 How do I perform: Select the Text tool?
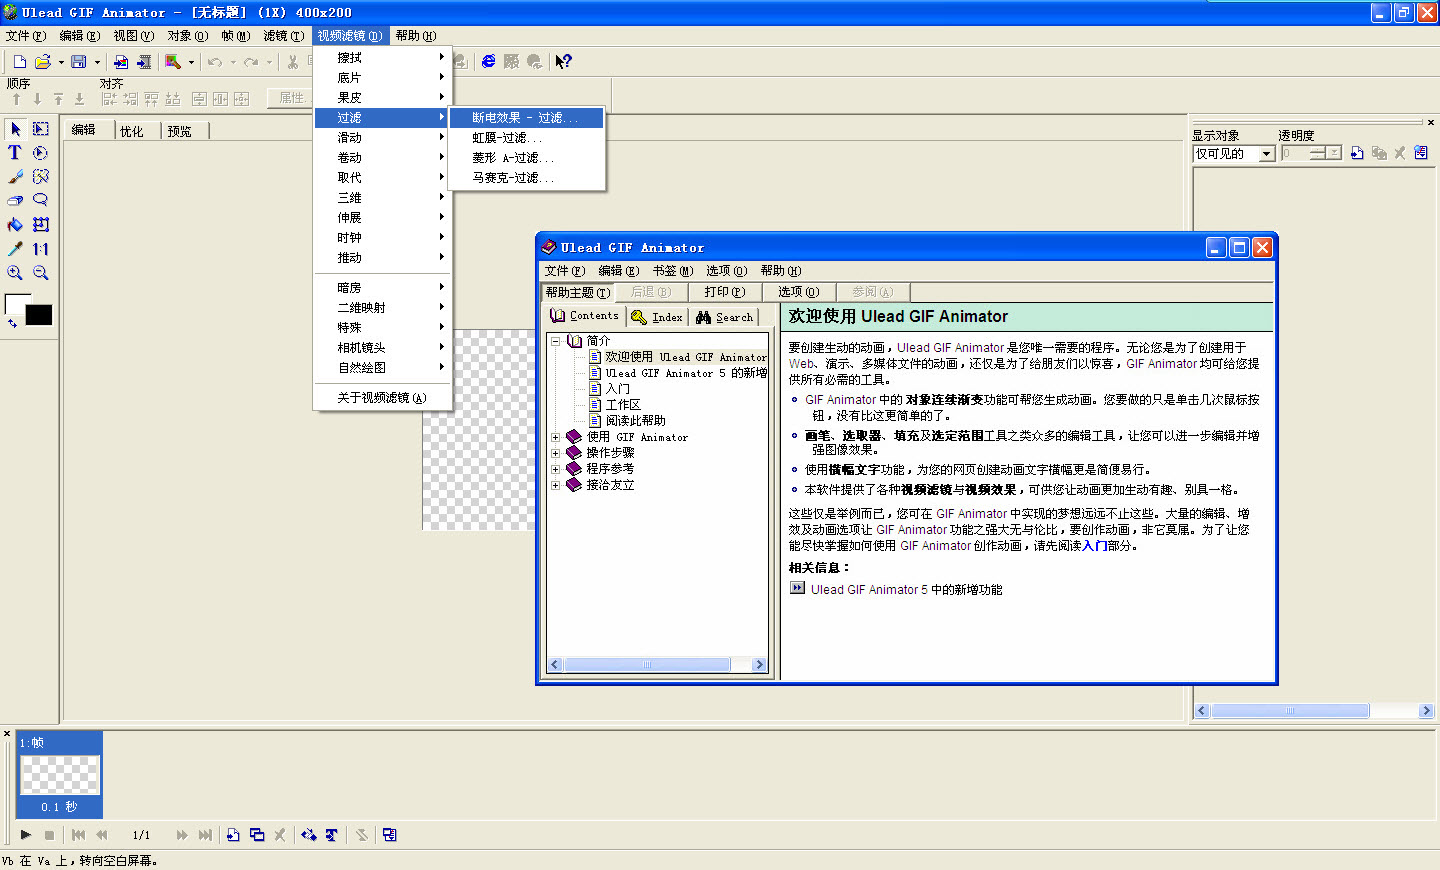click(15, 153)
